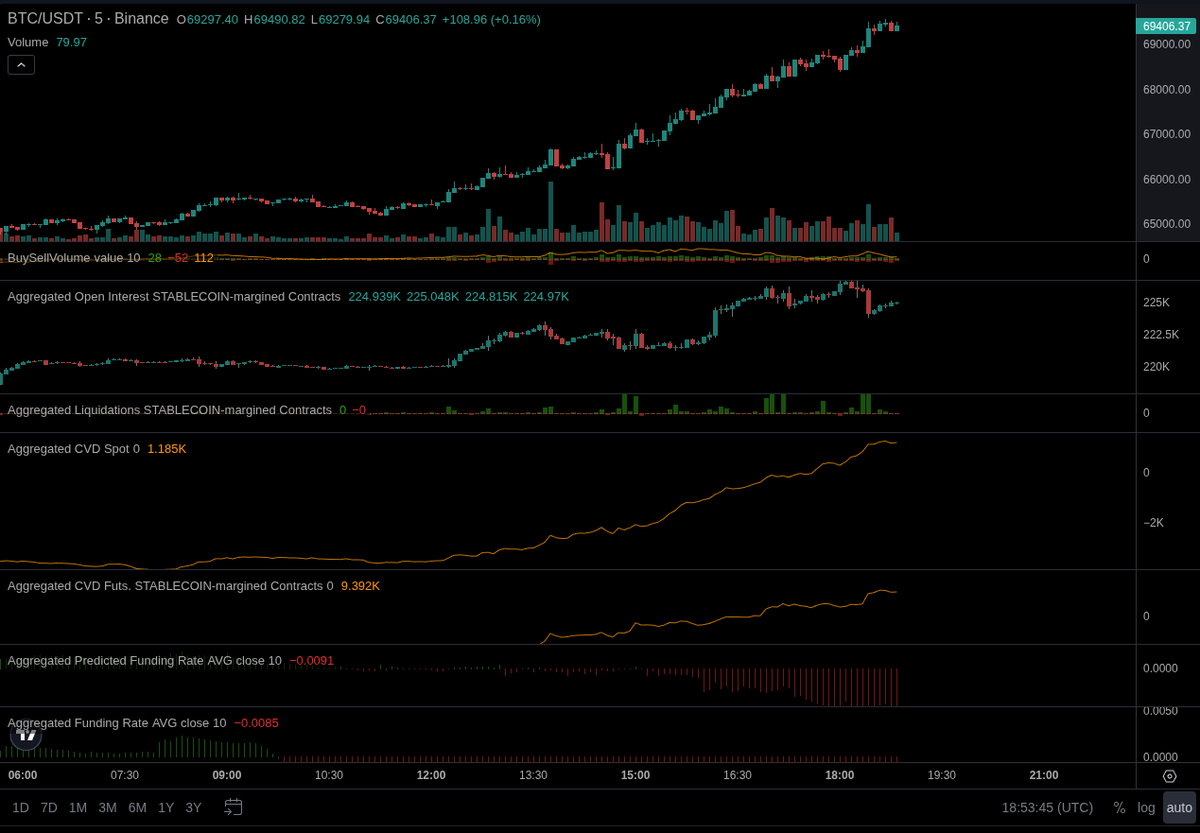The width and height of the screenshot is (1200, 833).
Task: Click the TradingView logo icon
Action: coord(26,735)
